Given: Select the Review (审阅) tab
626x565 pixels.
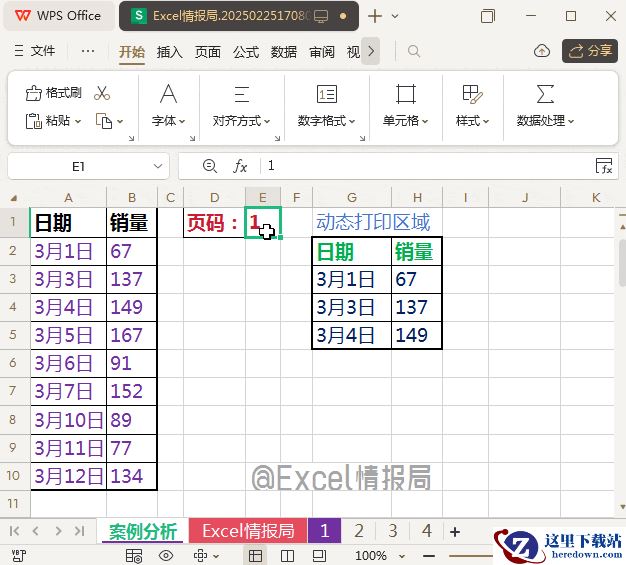Looking at the screenshot, I should click(322, 52).
